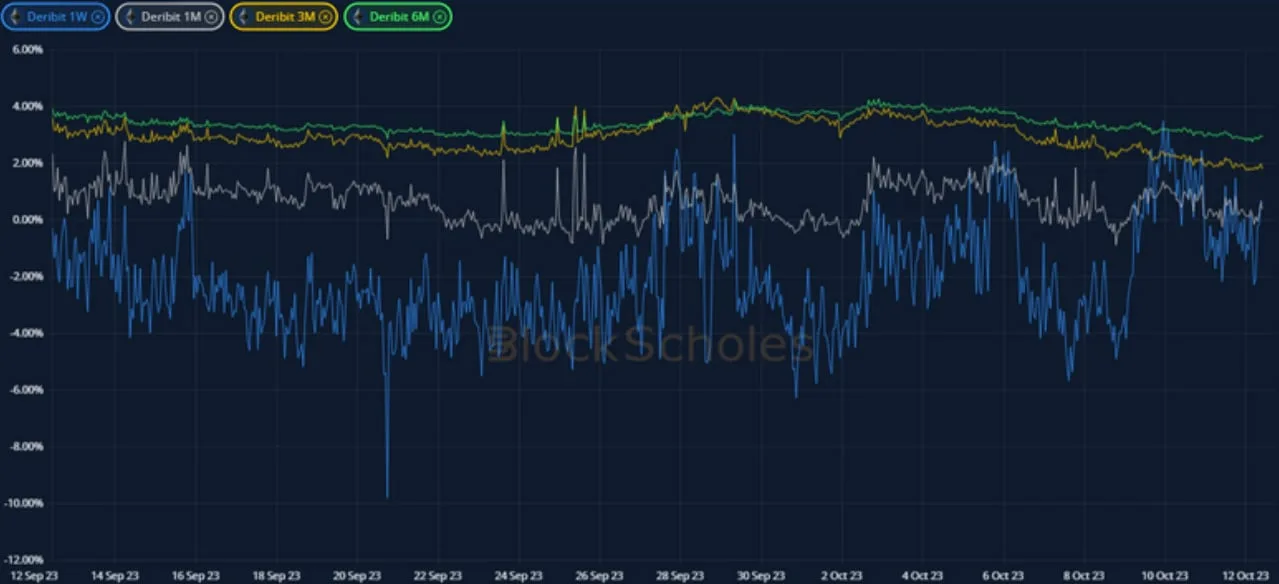Image resolution: width=1279 pixels, height=584 pixels.
Task: Click the -2.00% y-axis label
Action: pyautogui.click(x=25, y=276)
